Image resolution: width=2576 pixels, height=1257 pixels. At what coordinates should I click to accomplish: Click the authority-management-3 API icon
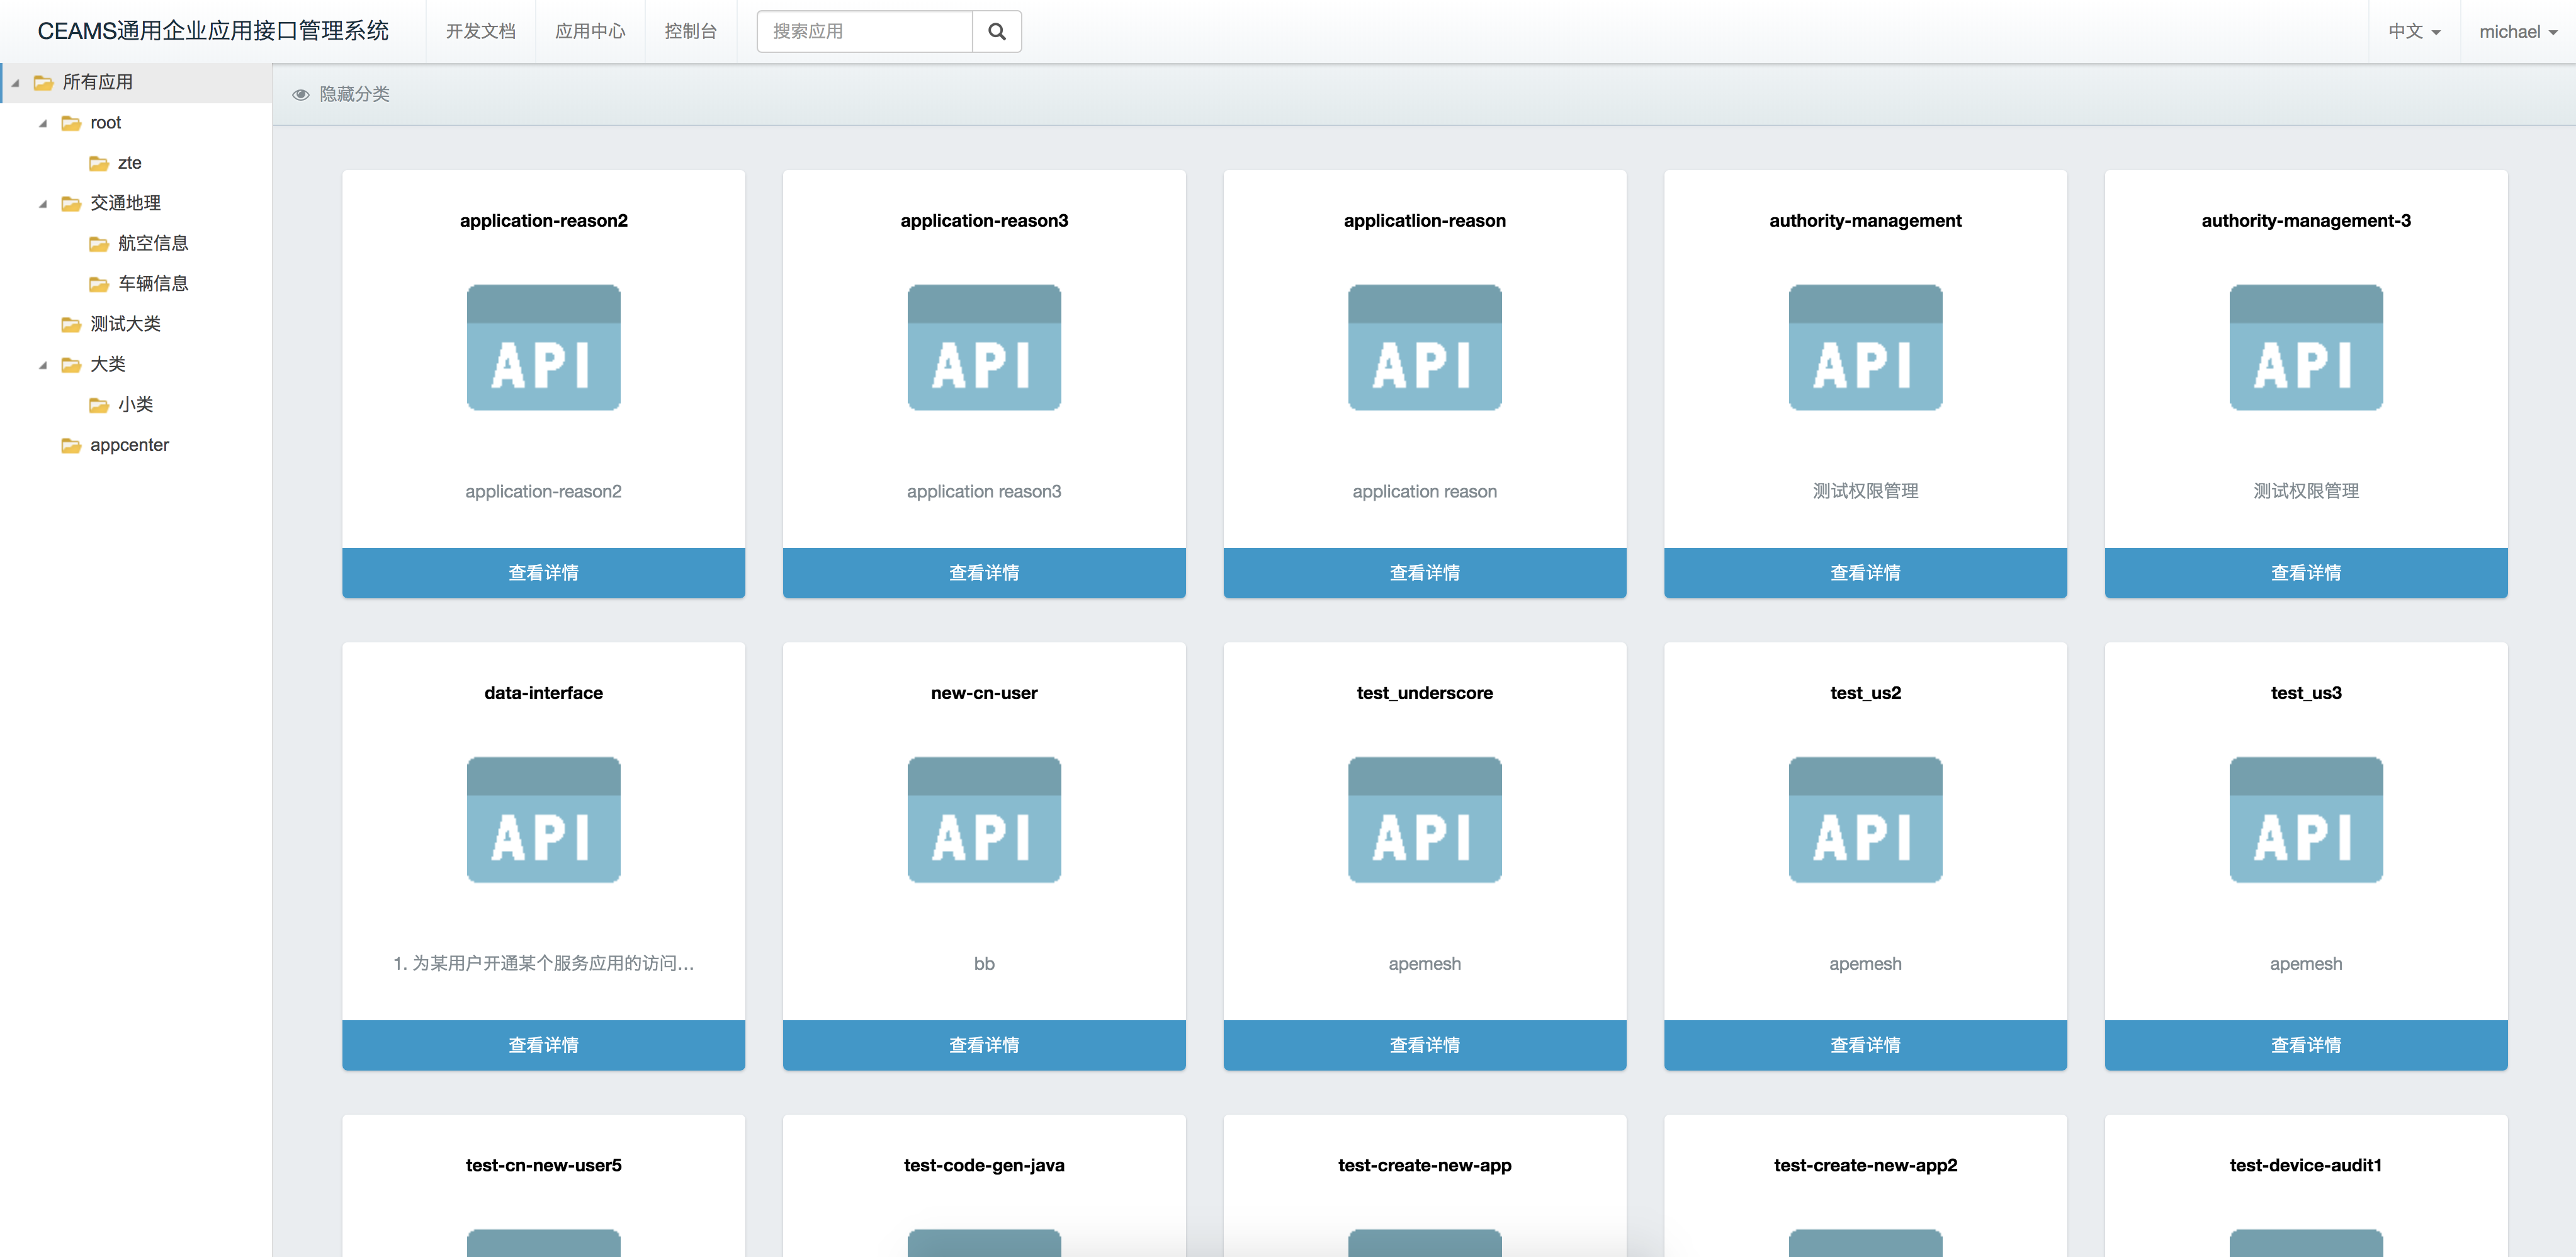(x=2306, y=347)
